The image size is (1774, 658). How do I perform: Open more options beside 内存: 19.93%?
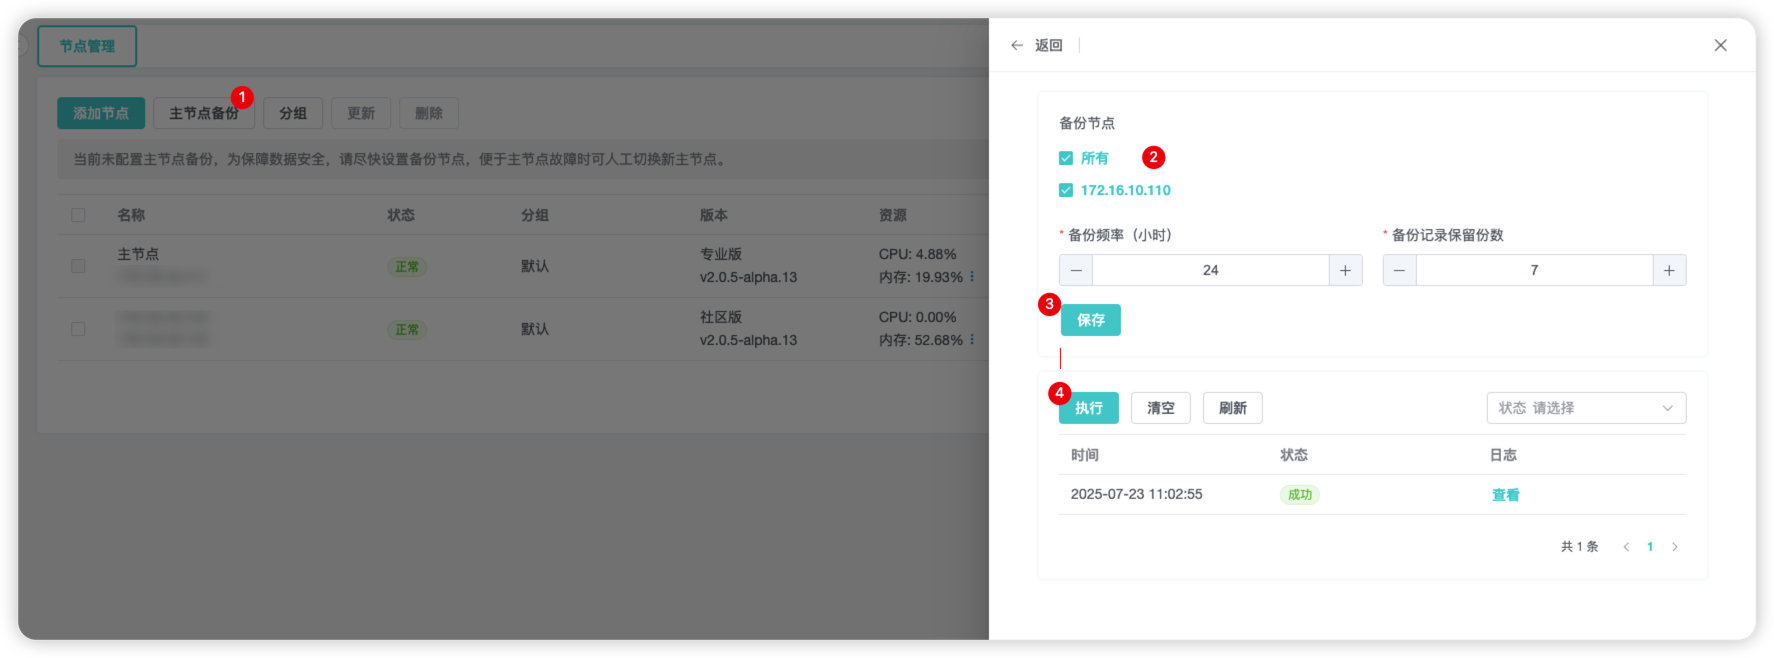click(972, 277)
